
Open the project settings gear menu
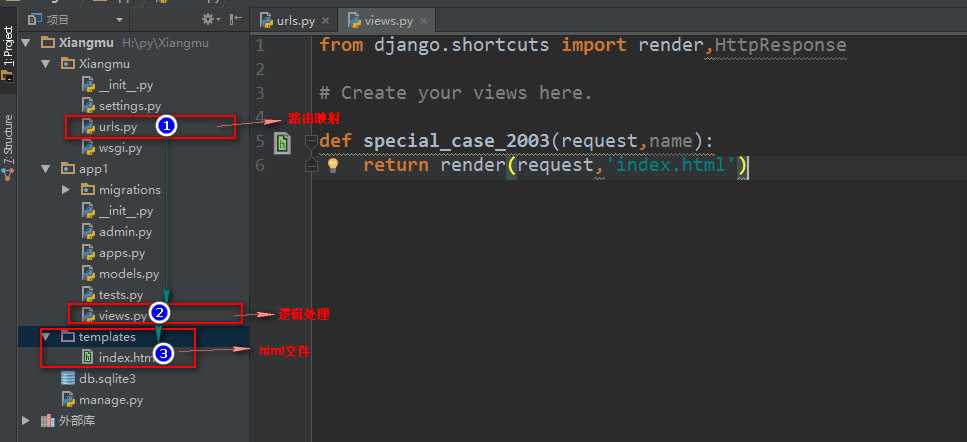[210, 19]
